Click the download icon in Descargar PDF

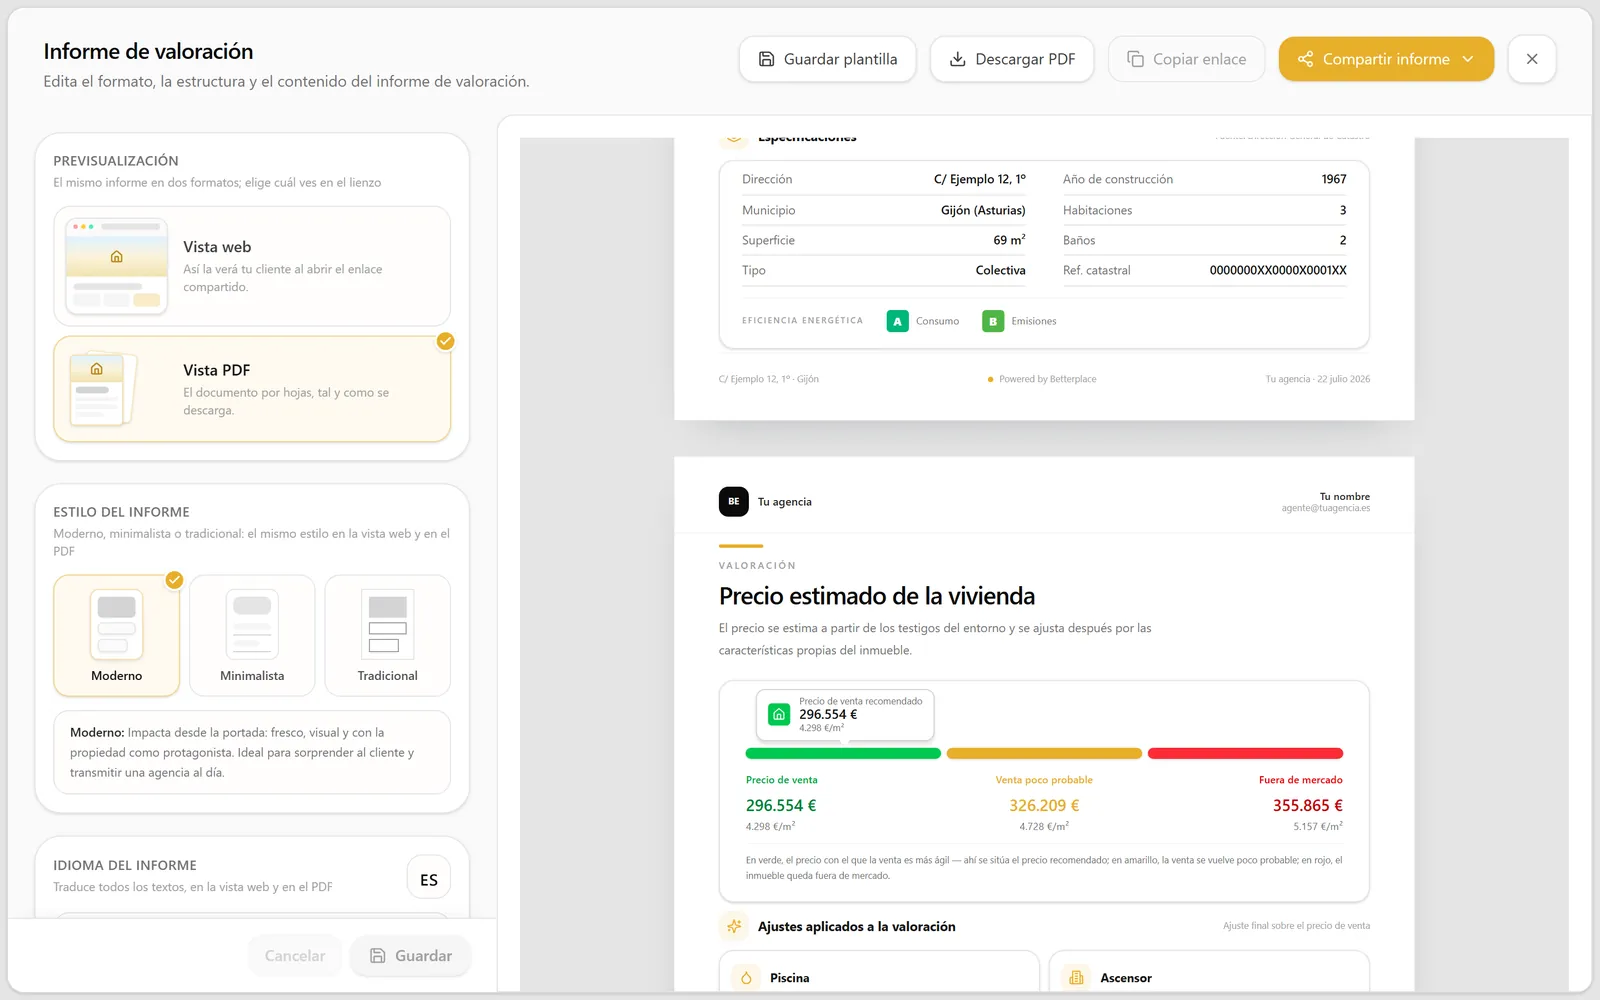coord(957,59)
